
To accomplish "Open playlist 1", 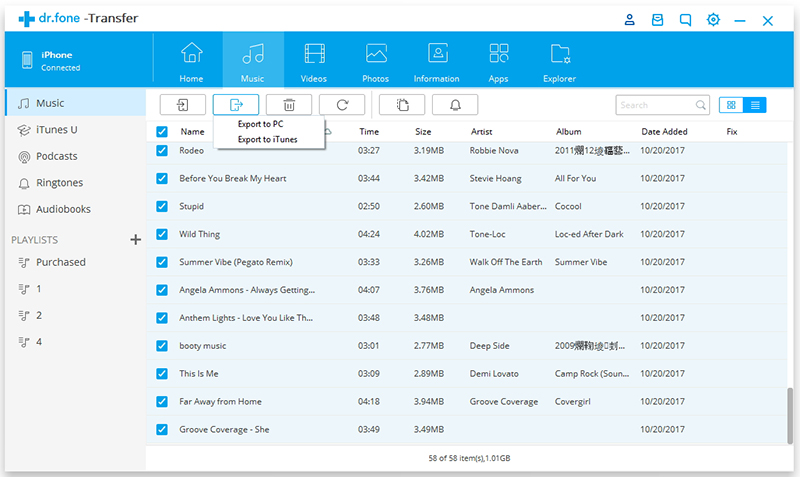I will pos(76,289).
